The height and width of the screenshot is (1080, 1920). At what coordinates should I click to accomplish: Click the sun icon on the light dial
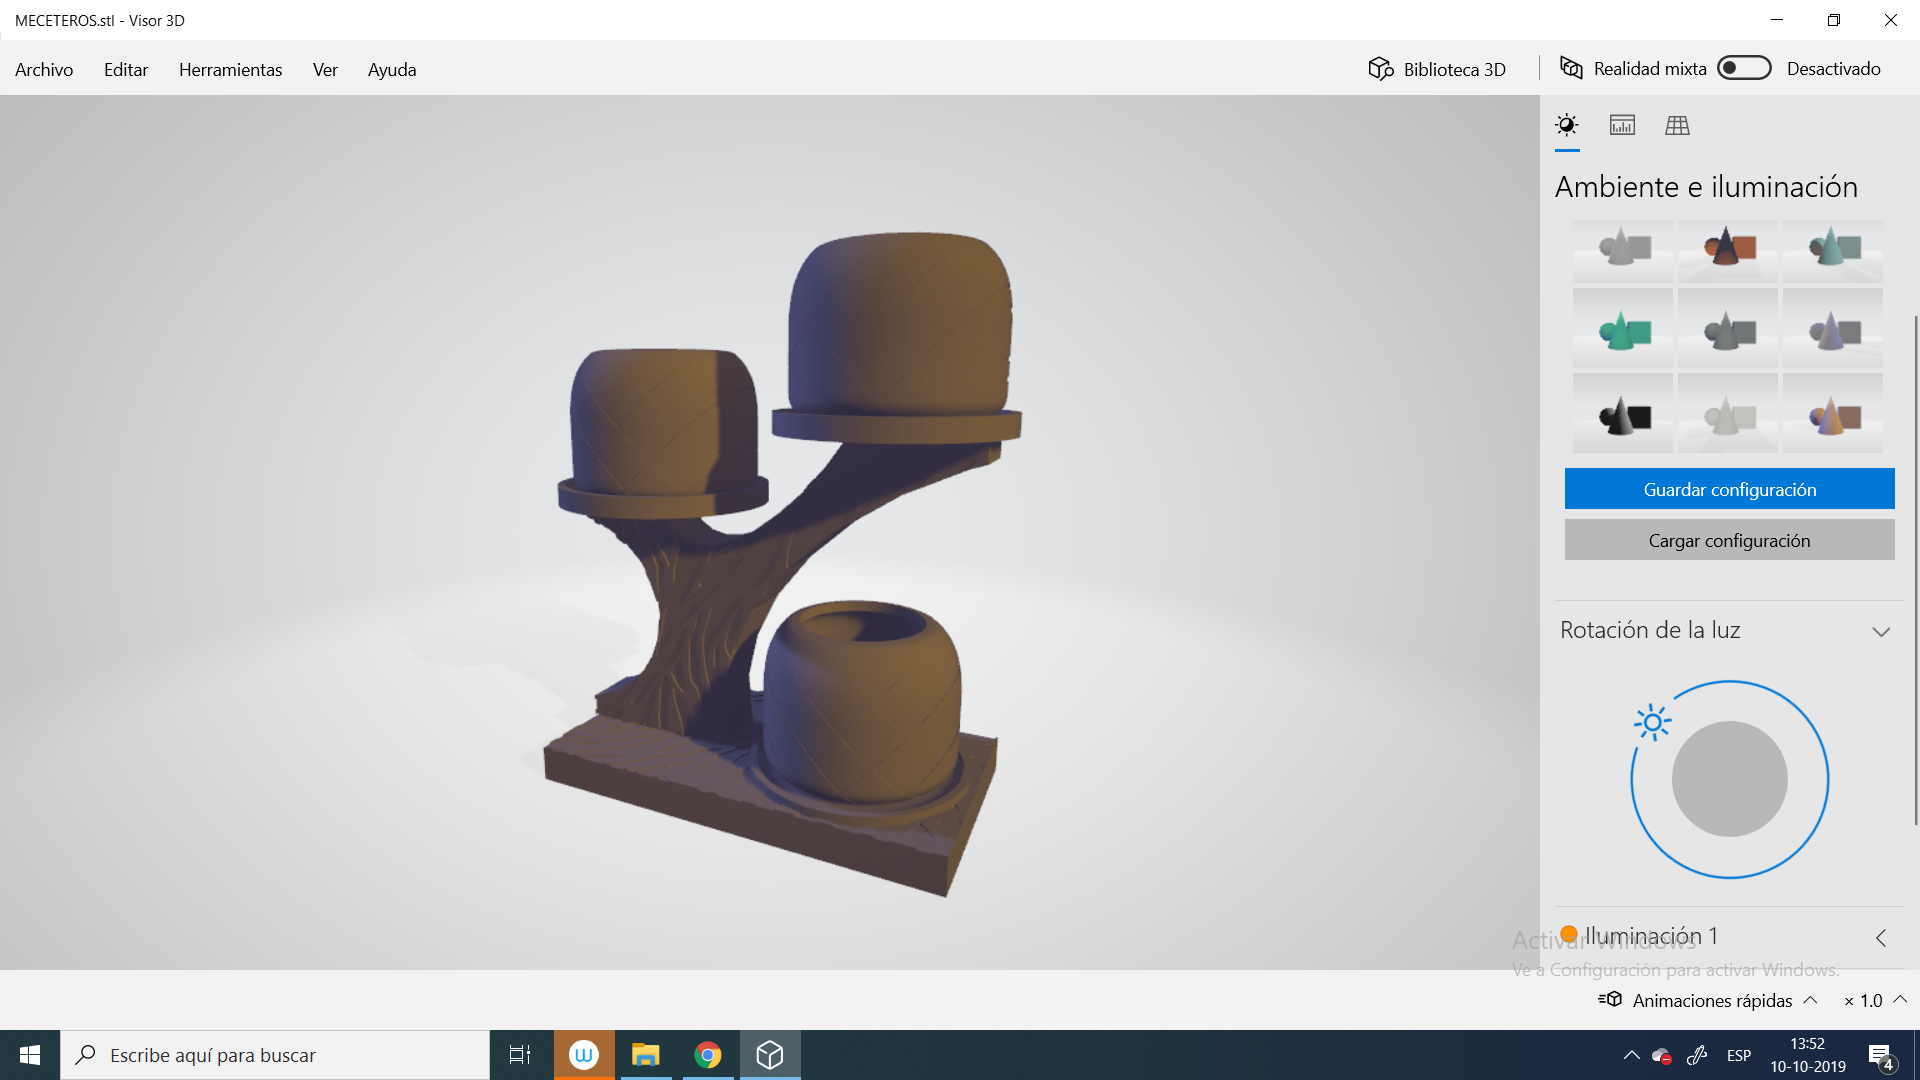pyautogui.click(x=1652, y=722)
